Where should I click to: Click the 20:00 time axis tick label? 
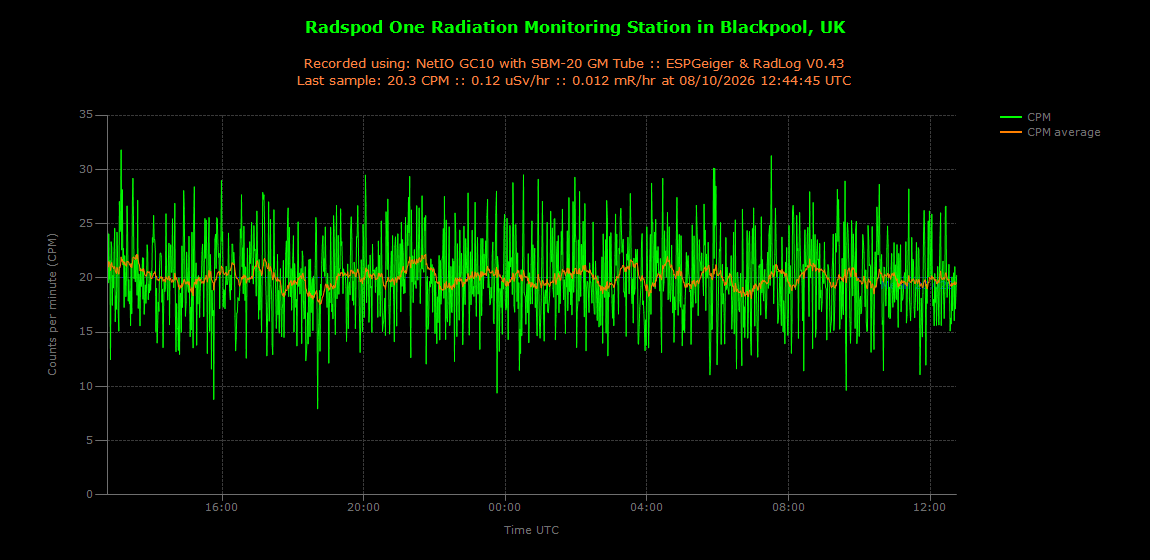click(x=363, y=506)
